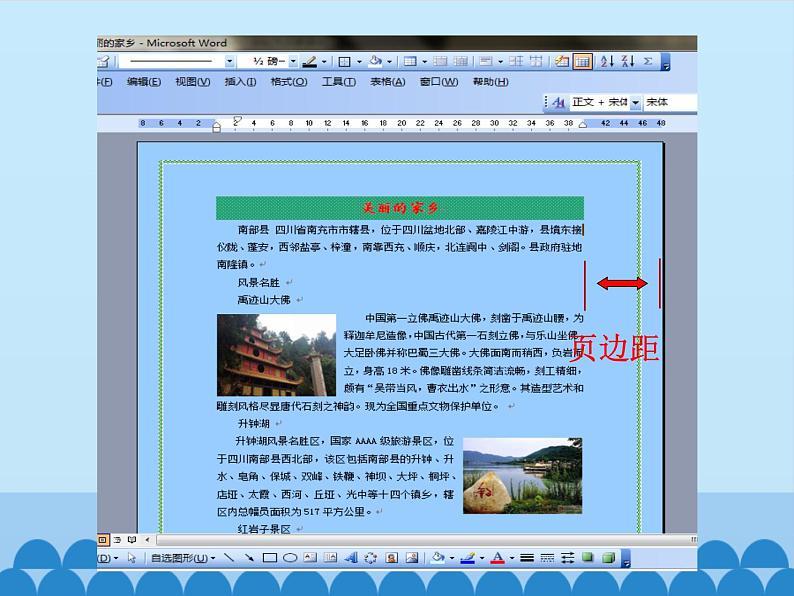
Task: Click the distribute columns evenly icon
Action: (x=535, y=61)
